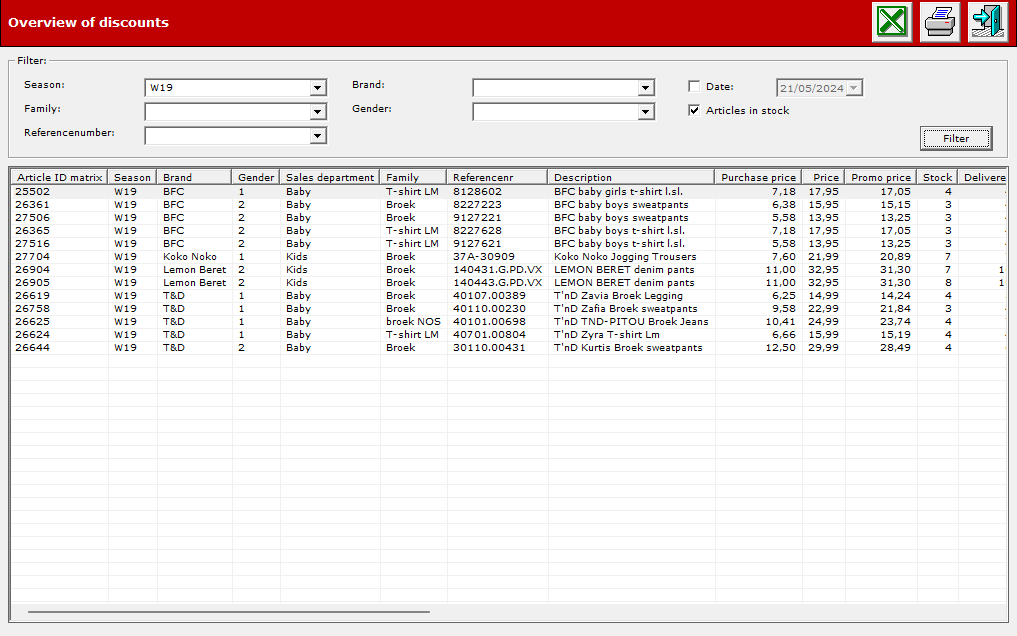Select BFC baby girls t-shirt l.sl. description

(618, 191)
